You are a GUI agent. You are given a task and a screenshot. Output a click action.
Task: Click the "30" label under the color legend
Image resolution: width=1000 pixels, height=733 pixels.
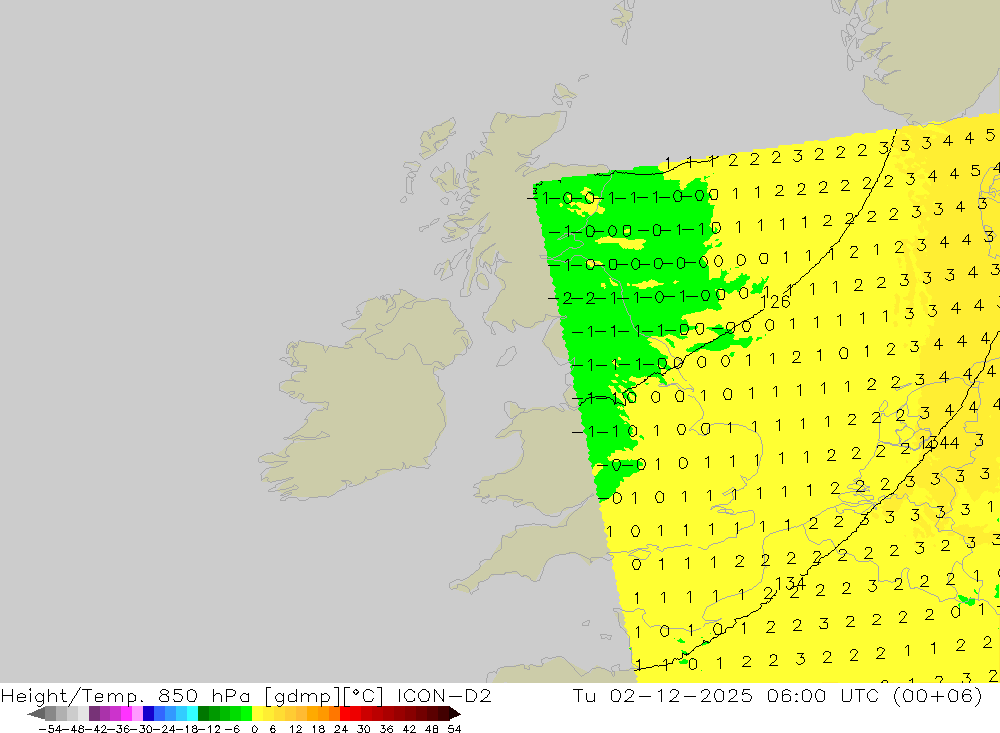tap(364, 729)
